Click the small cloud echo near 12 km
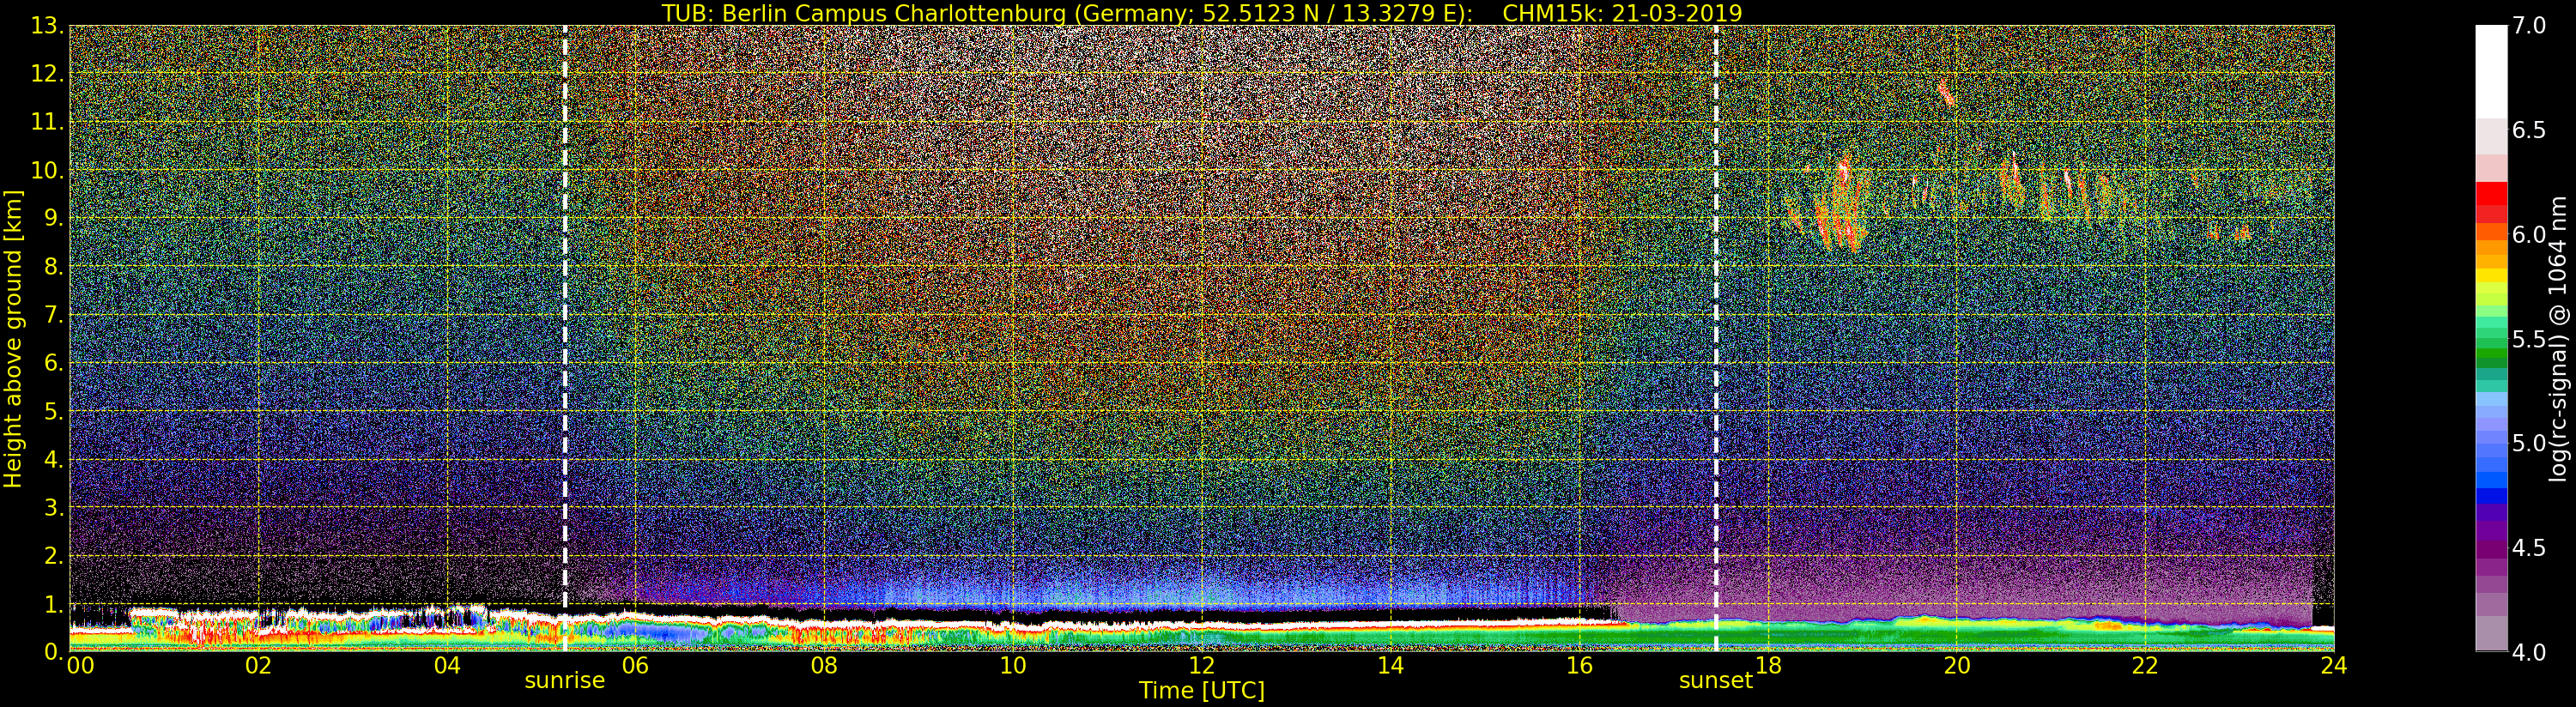Screen dimensions: 2576x707 [x=1946, y=92]
